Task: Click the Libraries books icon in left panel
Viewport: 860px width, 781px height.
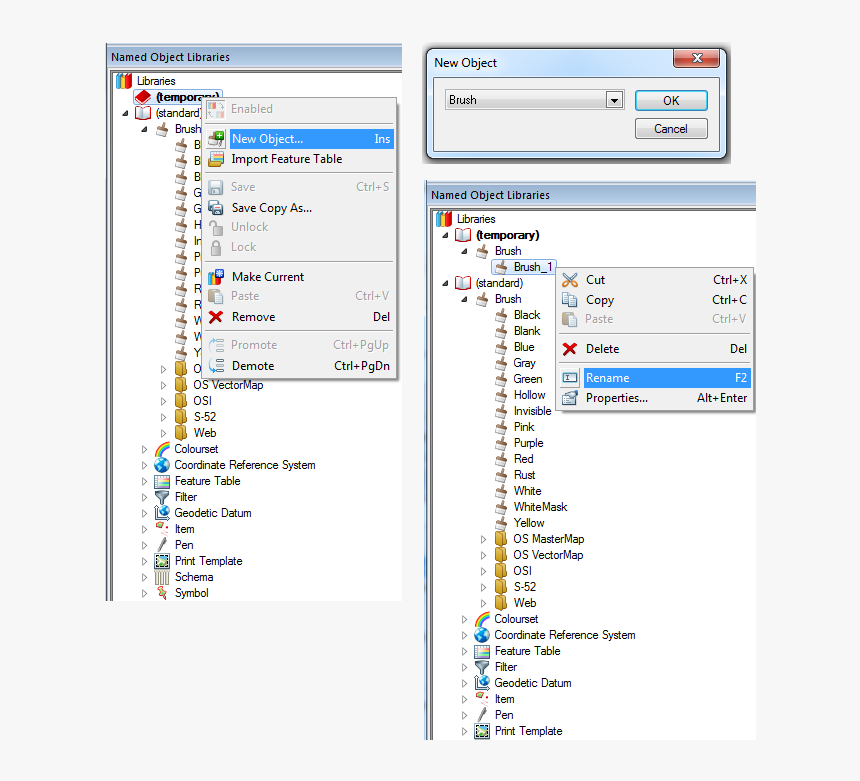Action: coord(124,81)
